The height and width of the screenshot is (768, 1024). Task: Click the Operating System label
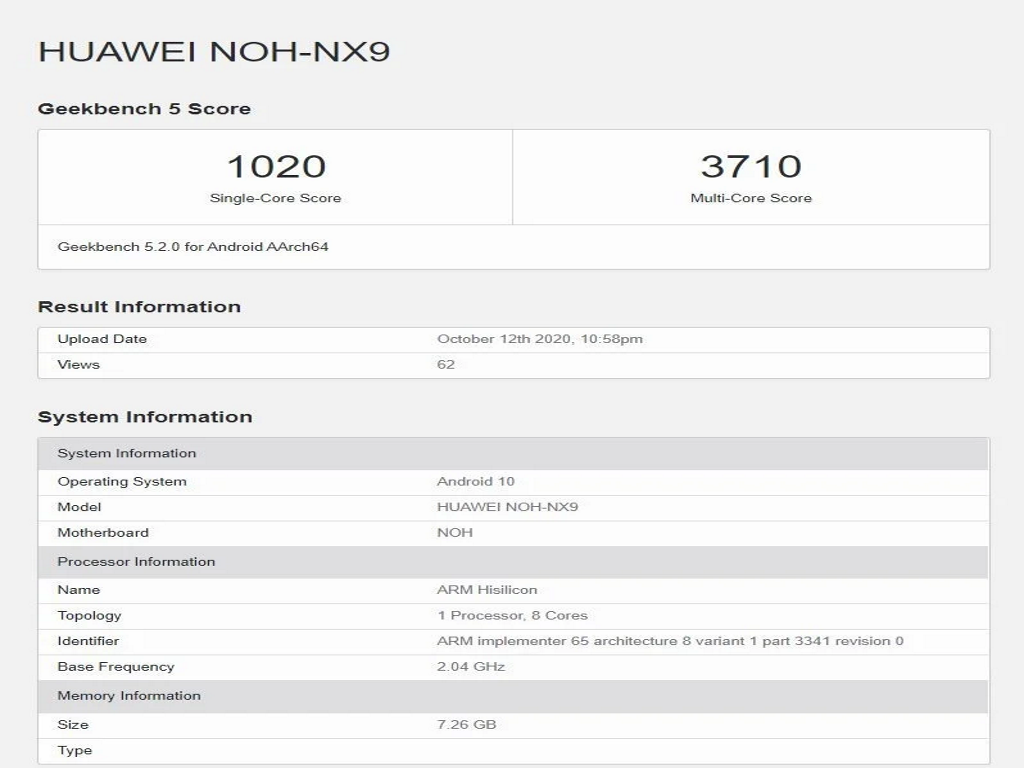pos(122,481)
